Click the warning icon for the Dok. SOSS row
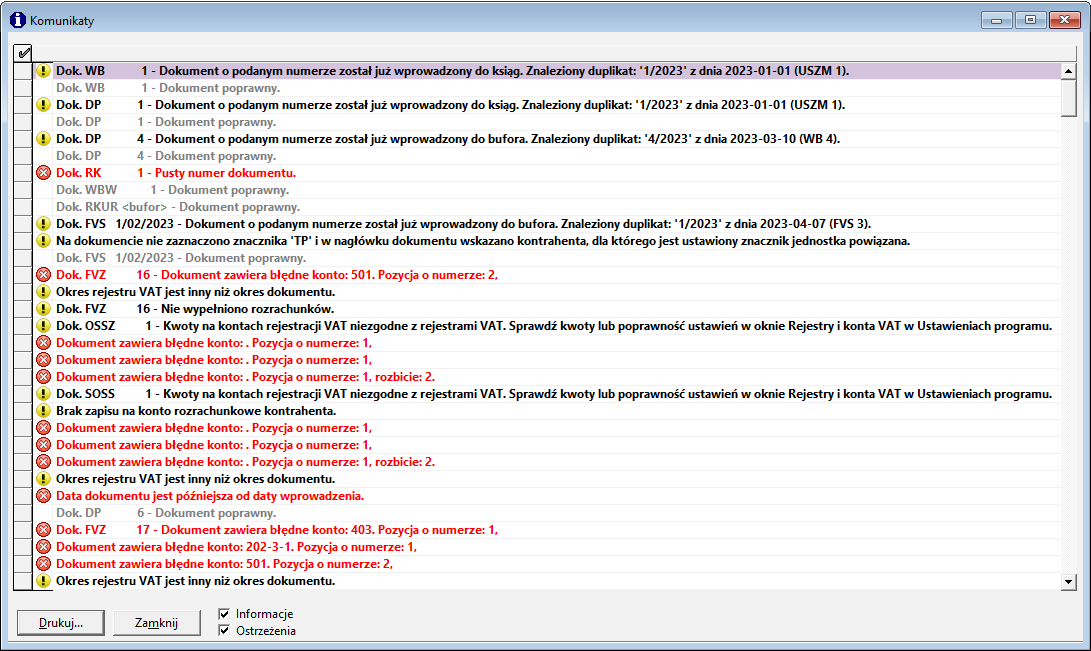 click(43, 394)
